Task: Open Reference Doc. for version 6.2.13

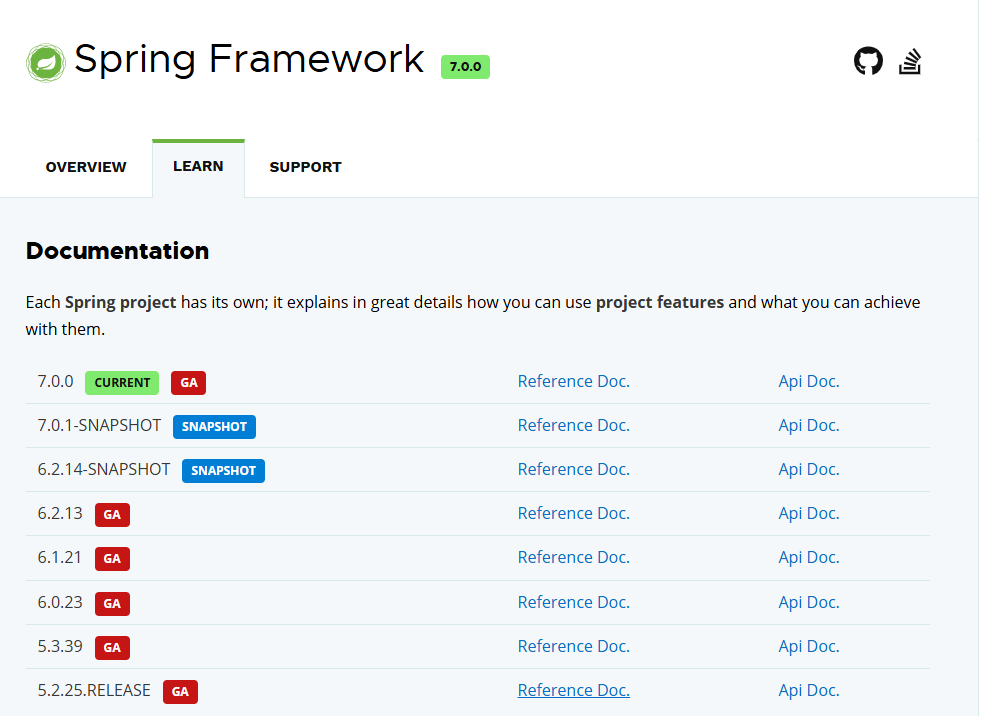Action: (x=574, y=513)
